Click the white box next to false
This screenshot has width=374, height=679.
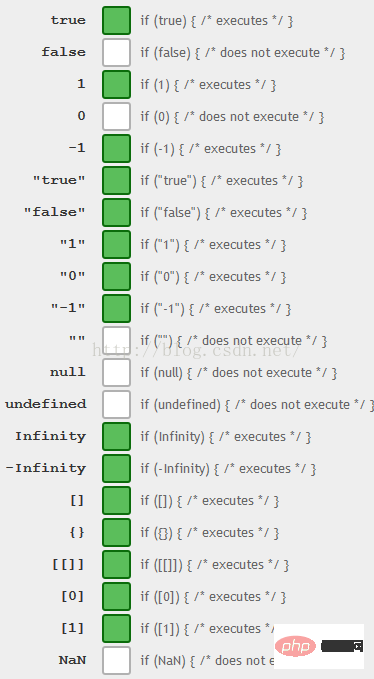click(116, 52)
